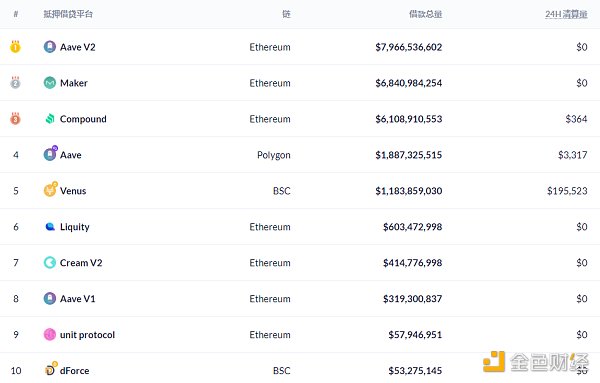The image size is (600, 383).
Task: Click the Maker borrow total $6,840,984,254
Action: click(409, 83)
